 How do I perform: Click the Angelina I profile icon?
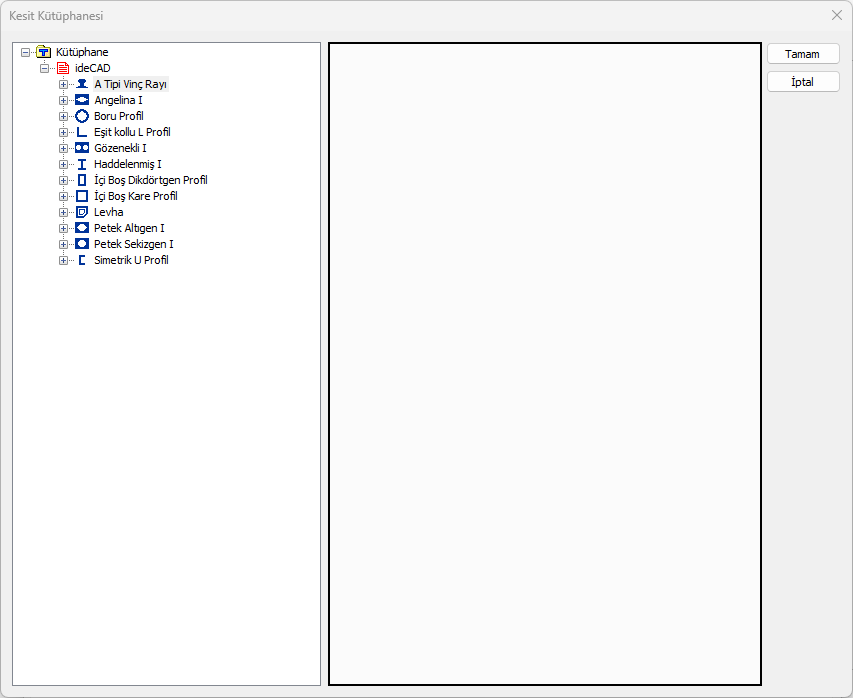click(82, 100)
